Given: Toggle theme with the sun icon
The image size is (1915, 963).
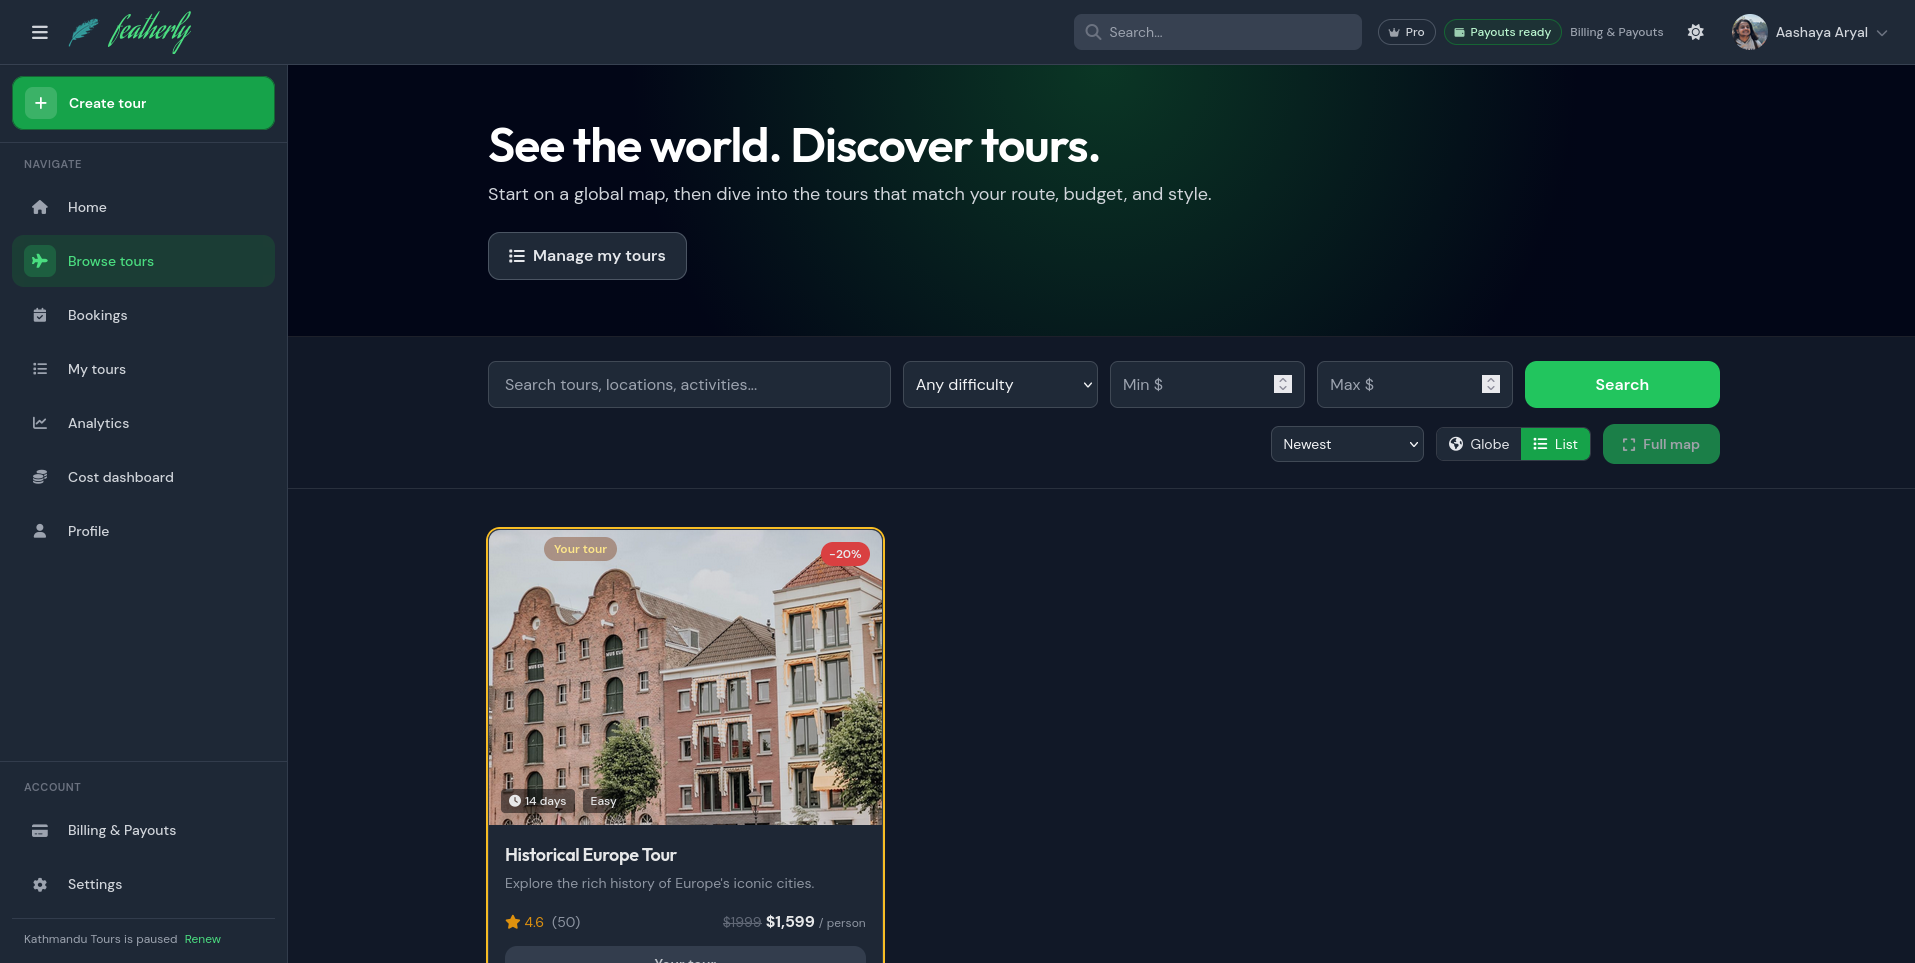Looking at the screenshot, I should 1696,32.
